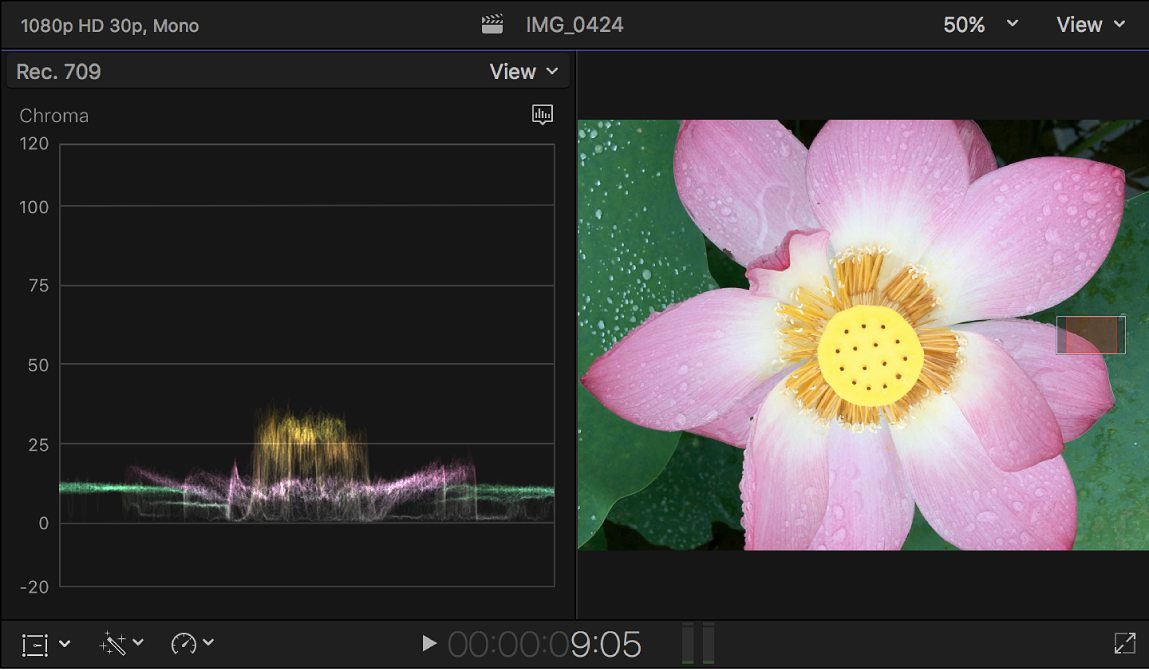
Task: Click the Chroma scope title
Action: (53, 115)
